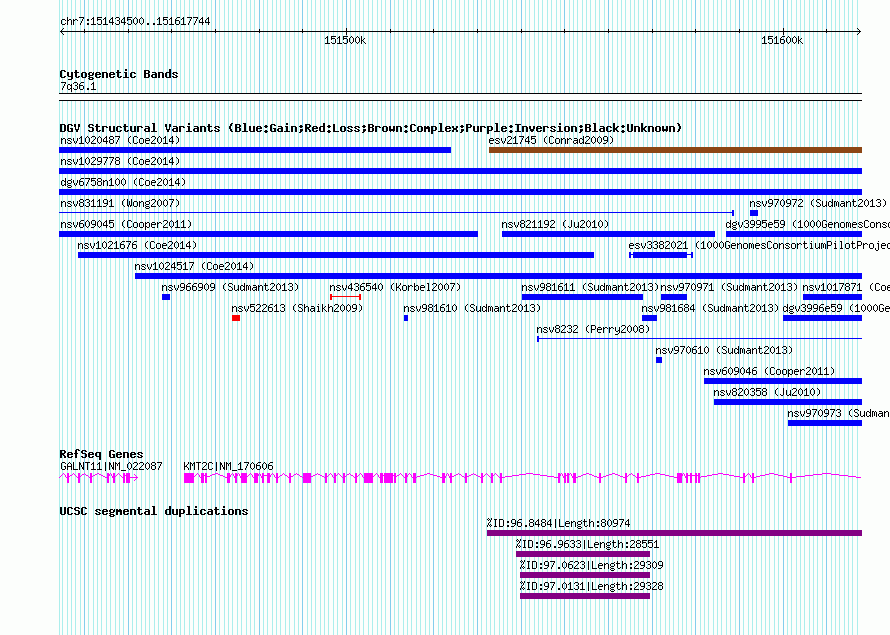Click the chr7:151434500..151617744 location text
The height and width of the screenshot is (635, 890).
click(135, 21)
